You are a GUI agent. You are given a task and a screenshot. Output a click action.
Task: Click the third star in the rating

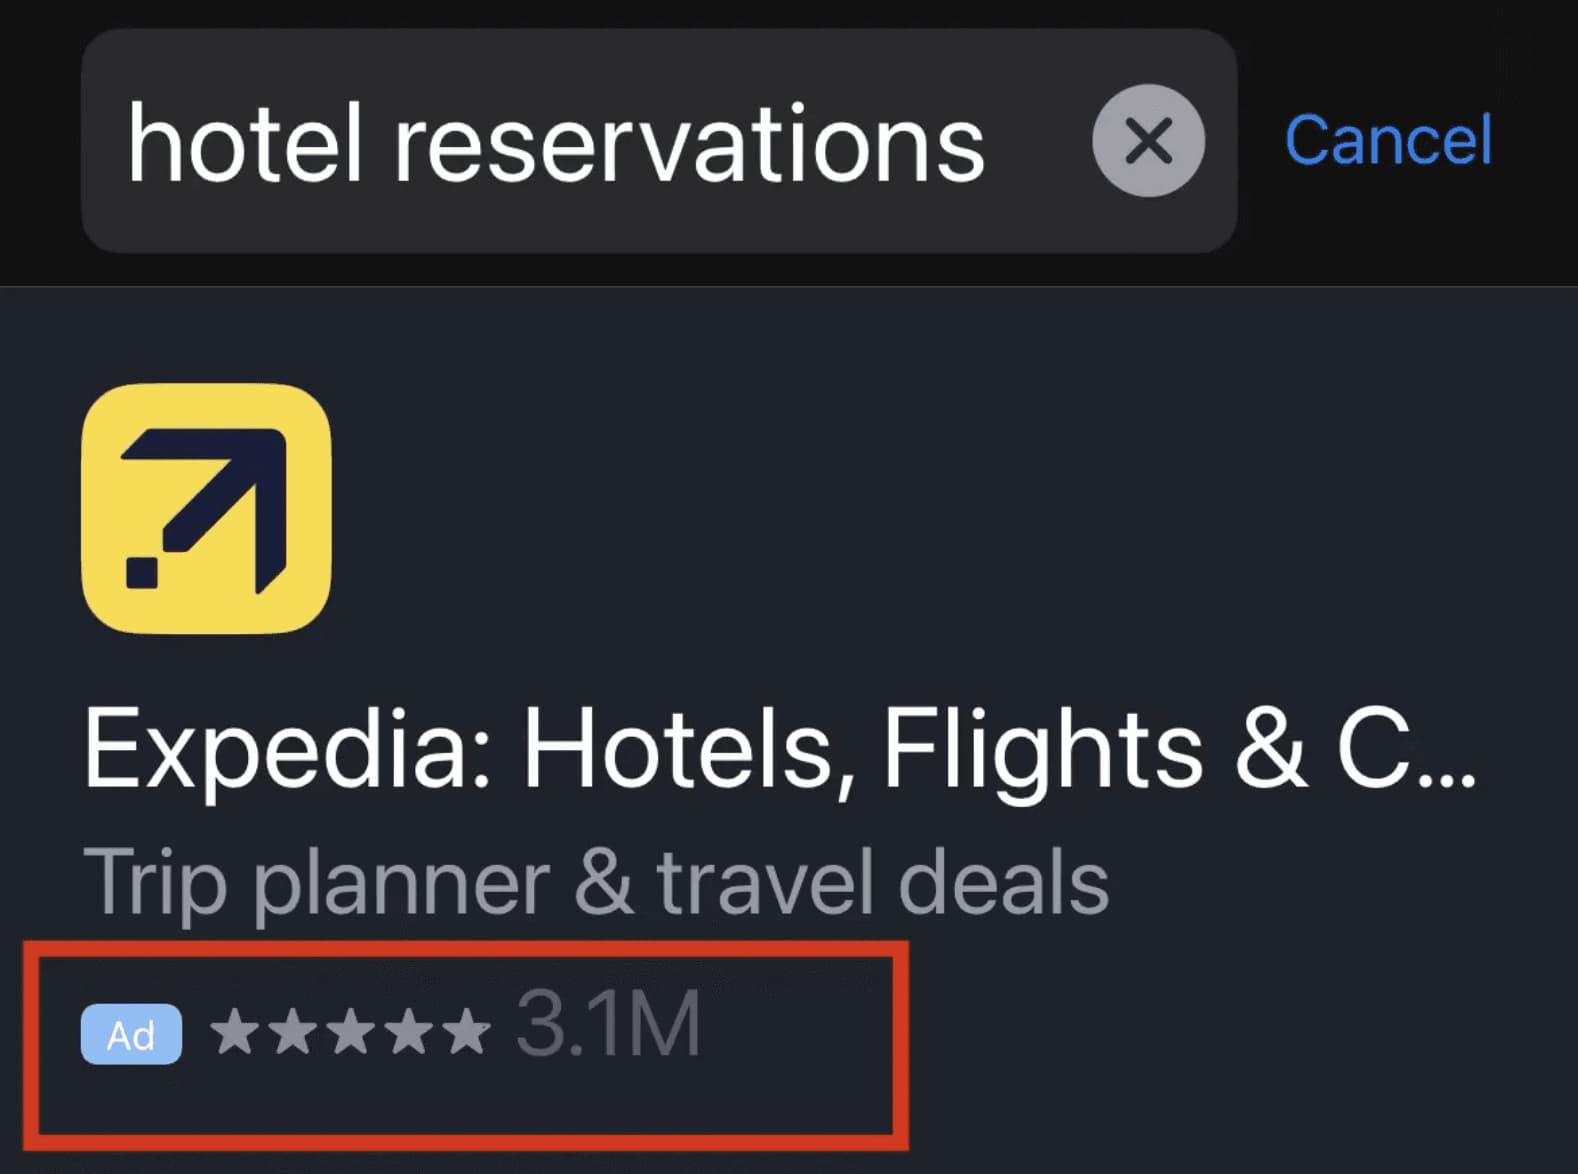(351, 1031)
